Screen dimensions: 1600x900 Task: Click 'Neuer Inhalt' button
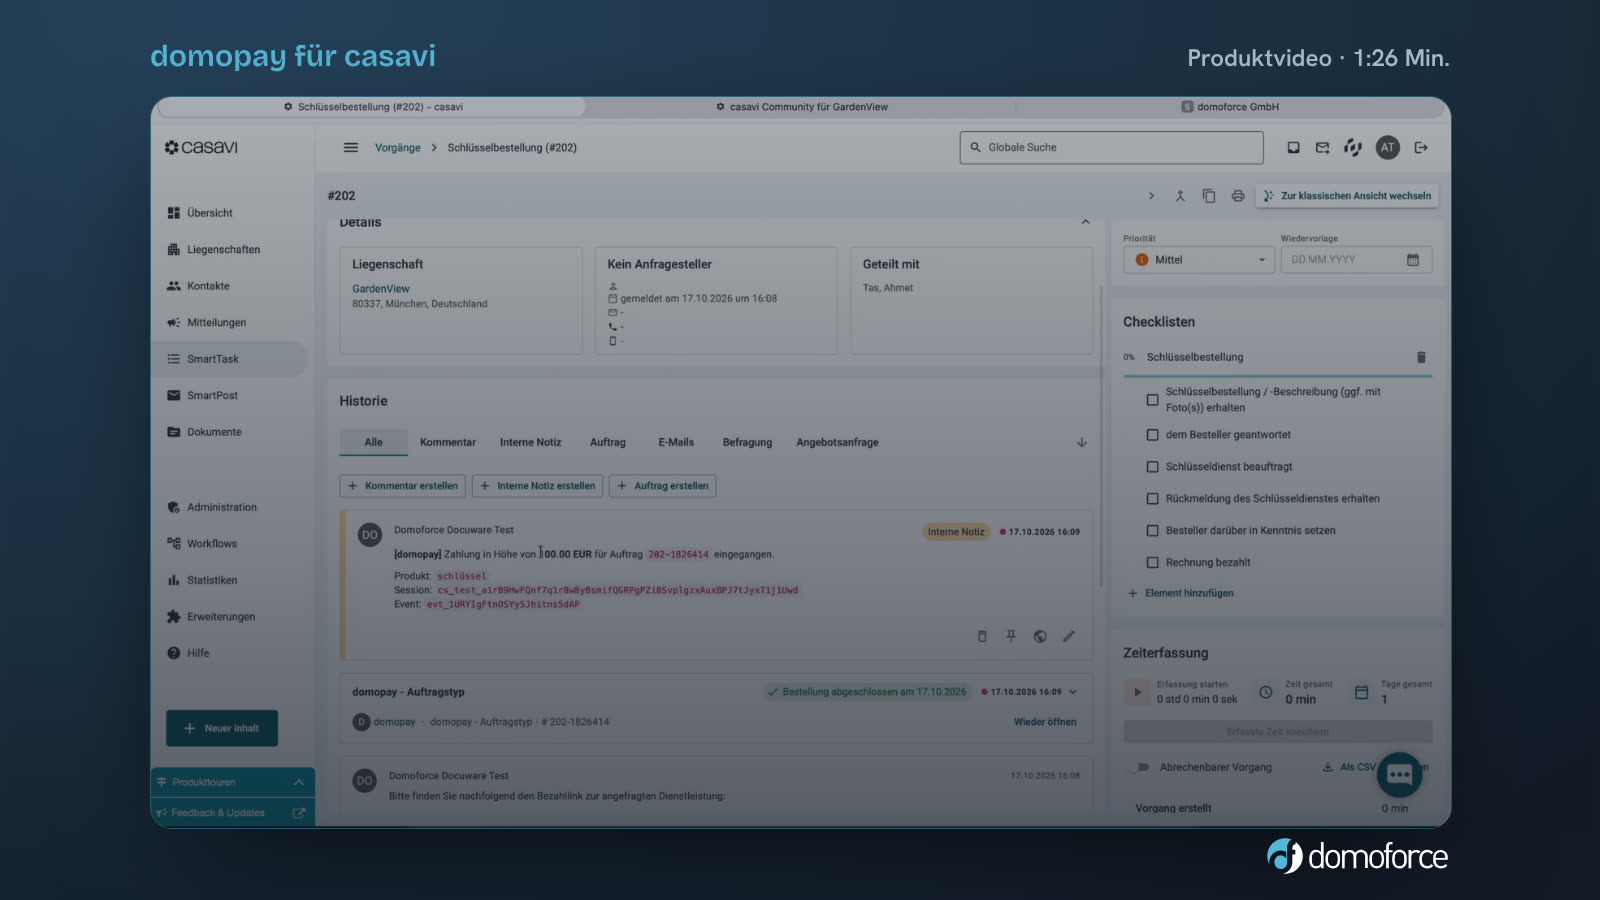(x=222, y=728)
